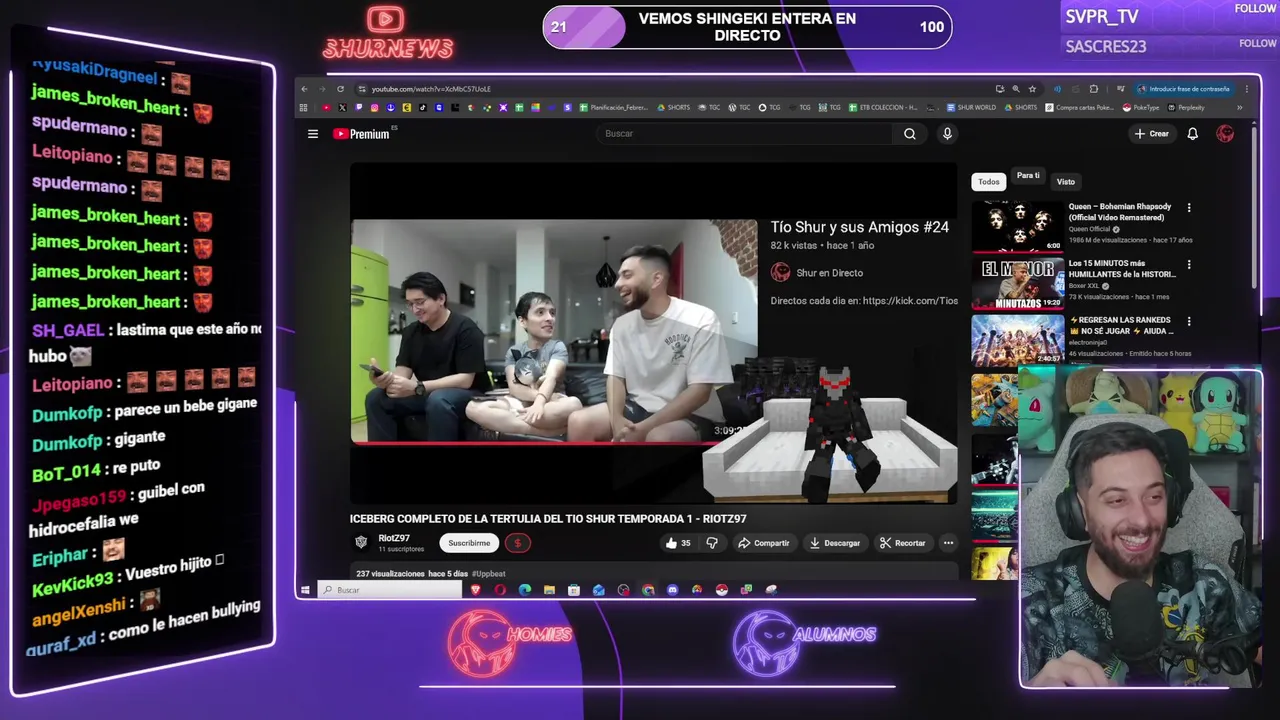Open Compra cartas Poke bookmark
Image resolution: width=1280 pixels, height=720 pixels.
click(1079, 108)
